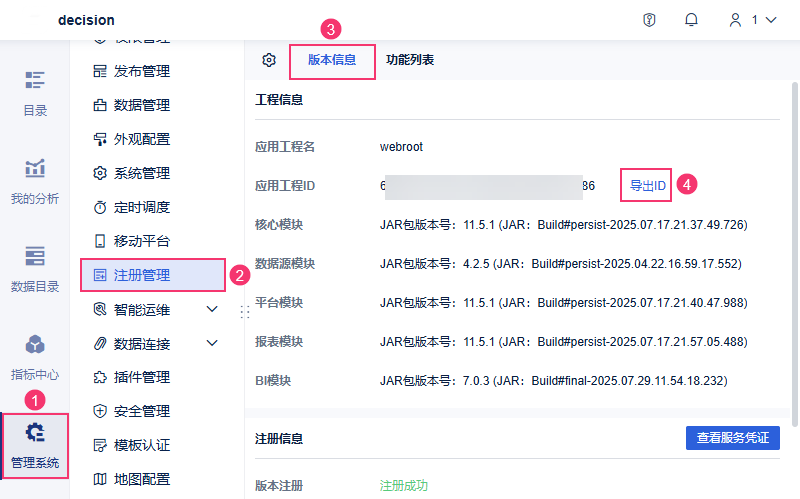Open the user account dropdown
Image resolution: width=800 pixels, height=499 pixels.
coord(752,20)
